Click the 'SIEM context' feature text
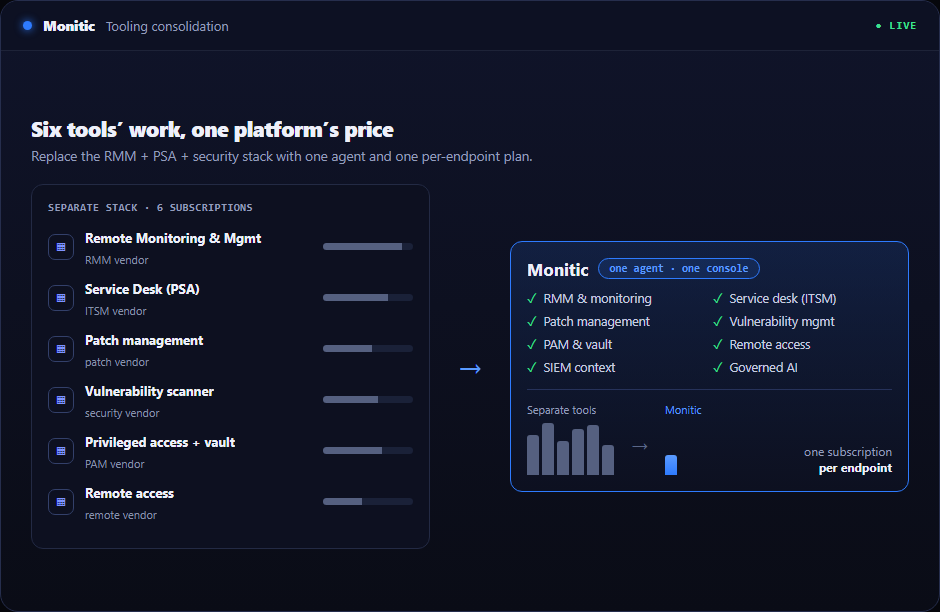940x612 pixels. click(x=579, y=367)
